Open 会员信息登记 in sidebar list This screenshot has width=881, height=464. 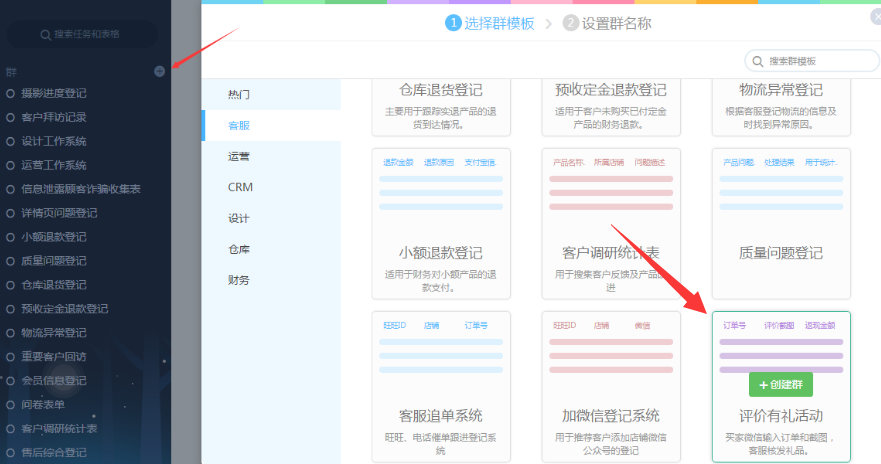point(54,381)
